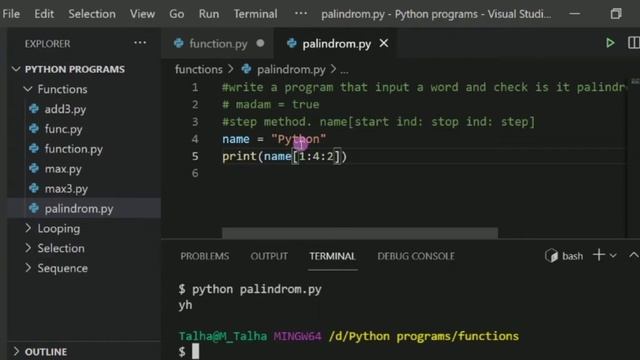
Task: Click line number 1 in the gutter
Action: 195,87
